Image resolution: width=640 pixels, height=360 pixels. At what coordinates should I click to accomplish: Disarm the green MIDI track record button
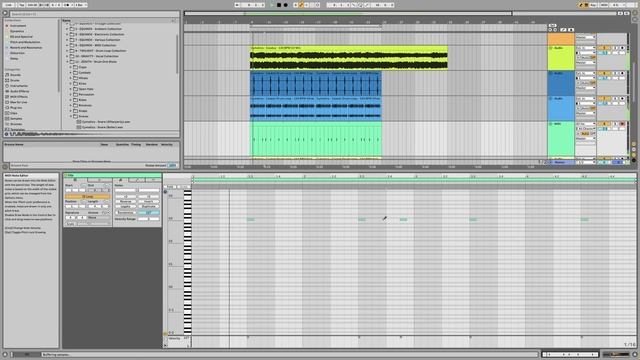622,124
